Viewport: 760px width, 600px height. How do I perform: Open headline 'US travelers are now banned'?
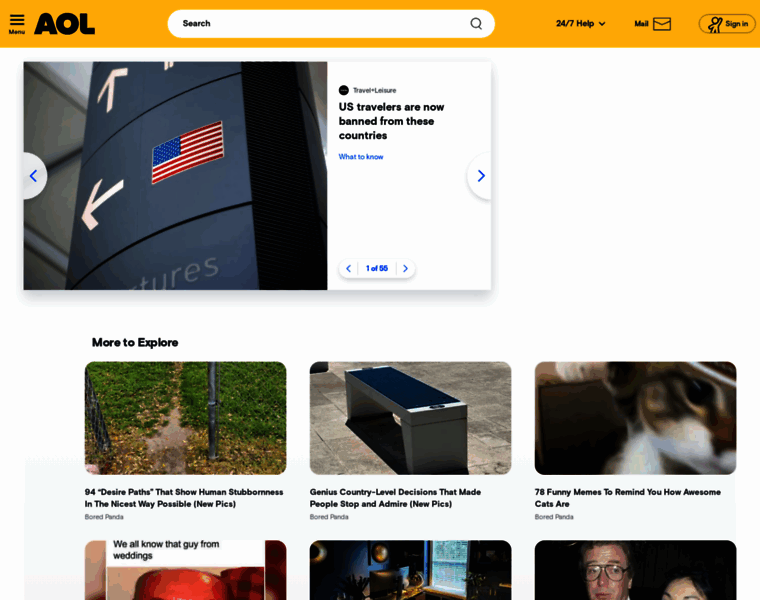391,121
